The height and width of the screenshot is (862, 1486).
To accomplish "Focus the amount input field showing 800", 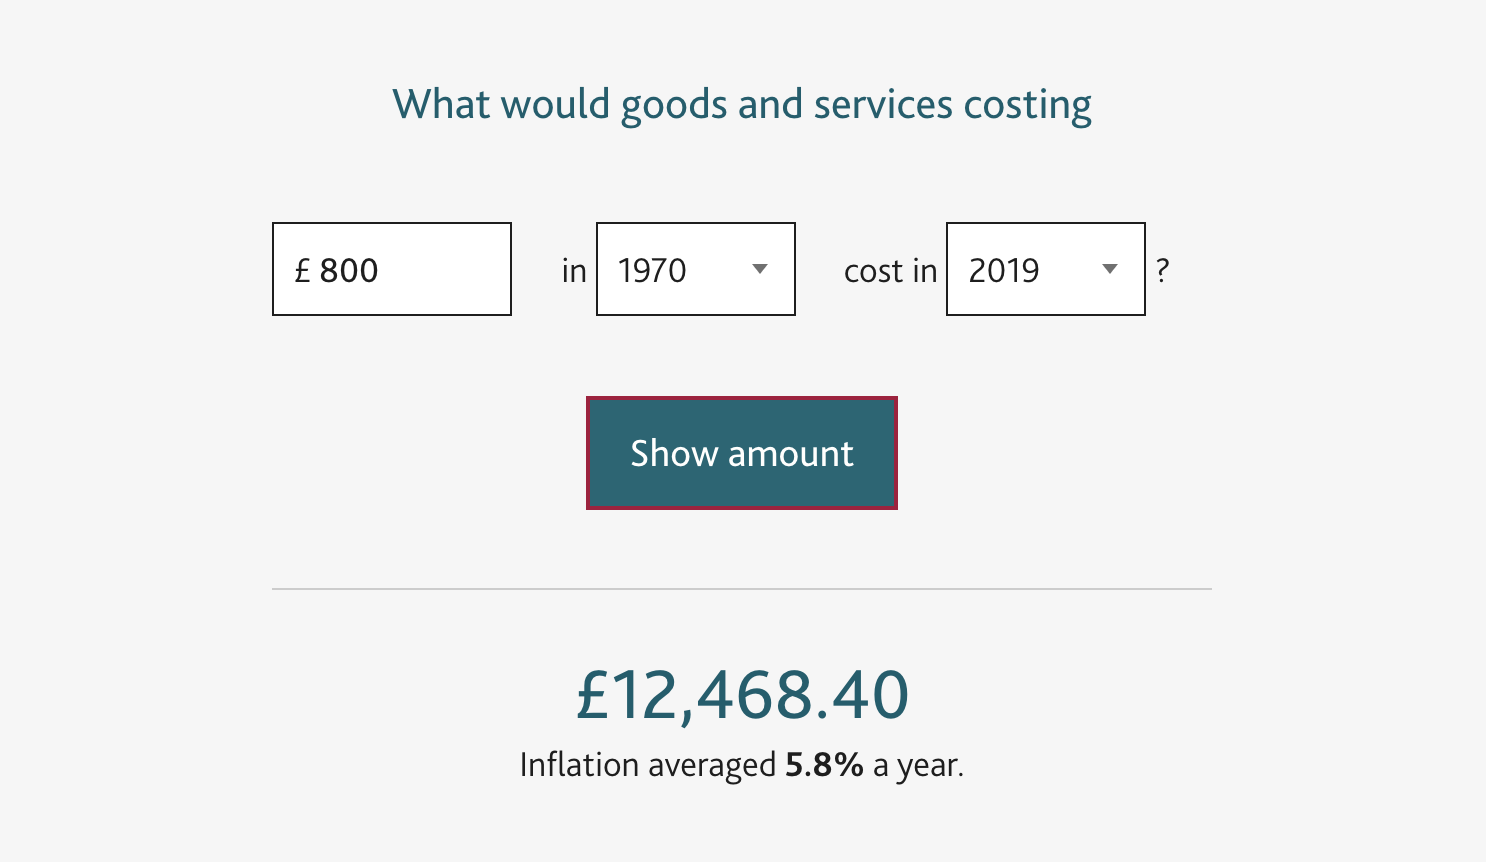I will click(392, 269).
